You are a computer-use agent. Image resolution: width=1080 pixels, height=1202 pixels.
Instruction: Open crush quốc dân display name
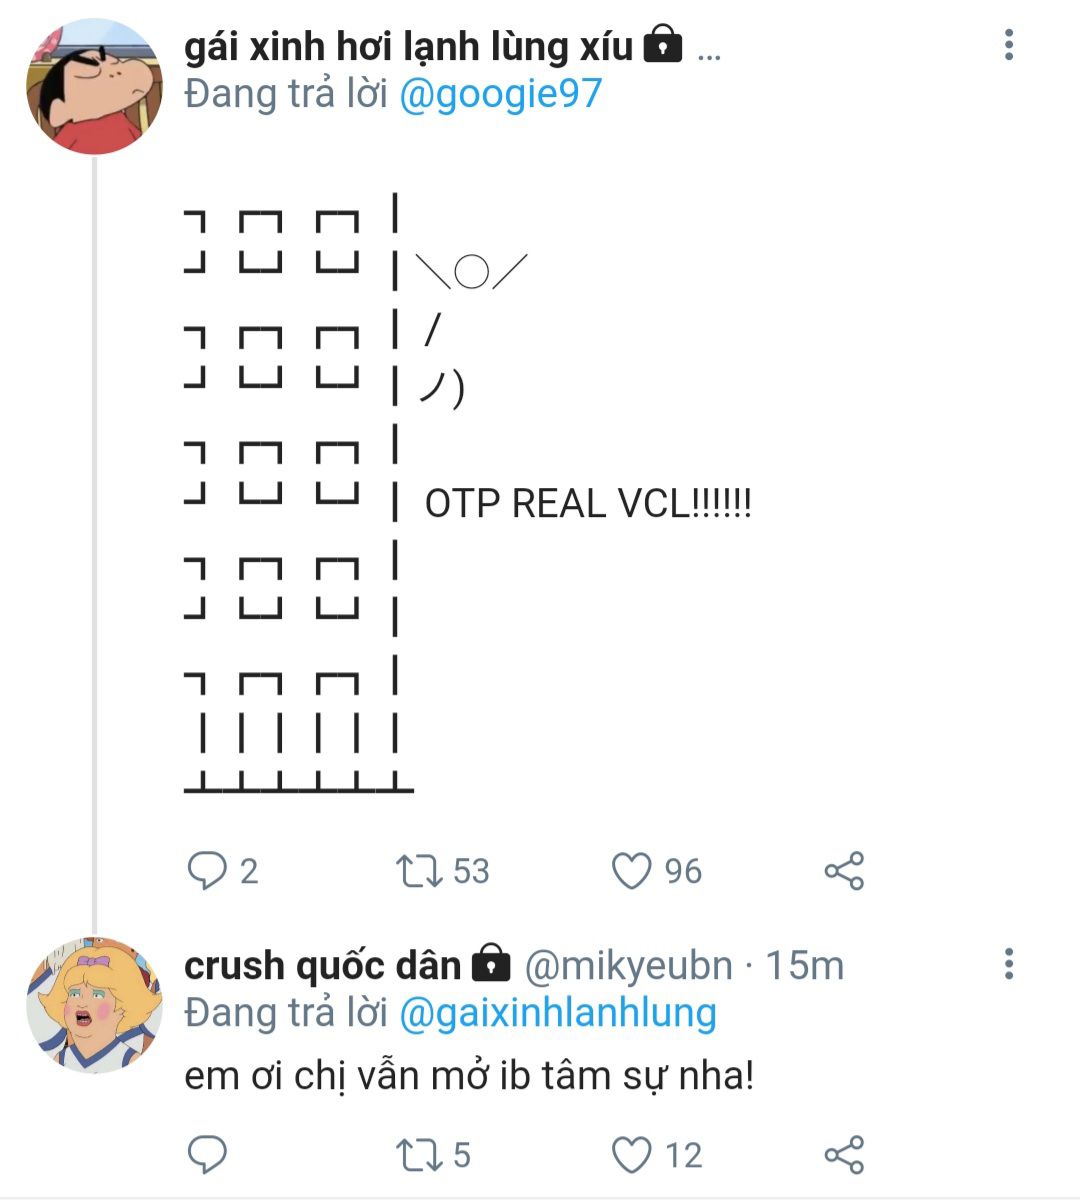pyautogui.click(x=322, y=965)
